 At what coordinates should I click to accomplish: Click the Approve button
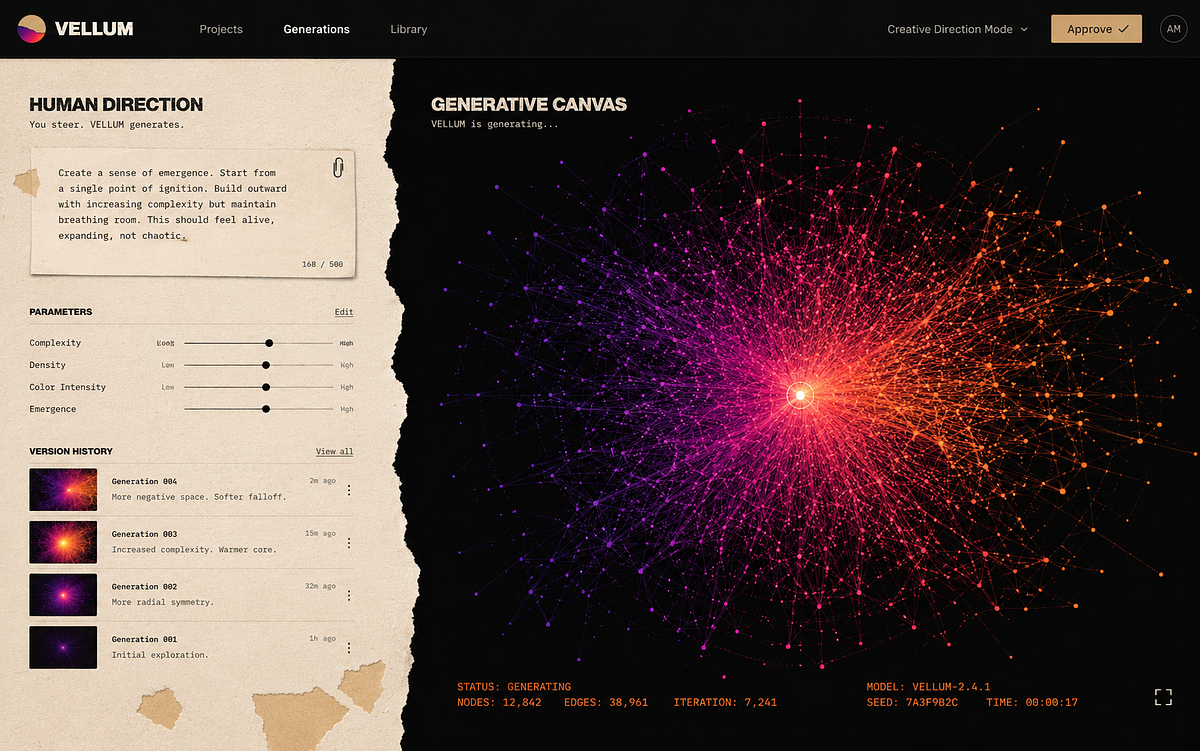(x=1097, y=29)
